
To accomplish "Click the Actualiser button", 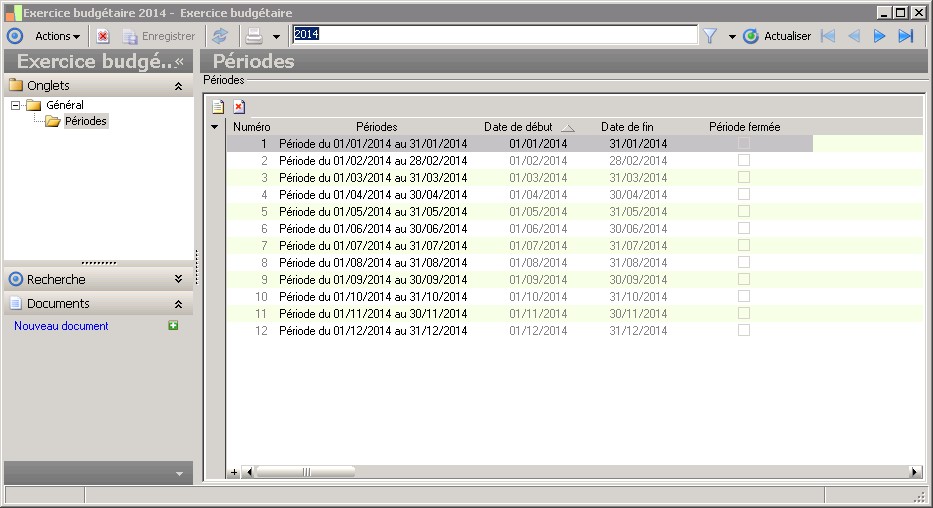I will click(777, 36).
